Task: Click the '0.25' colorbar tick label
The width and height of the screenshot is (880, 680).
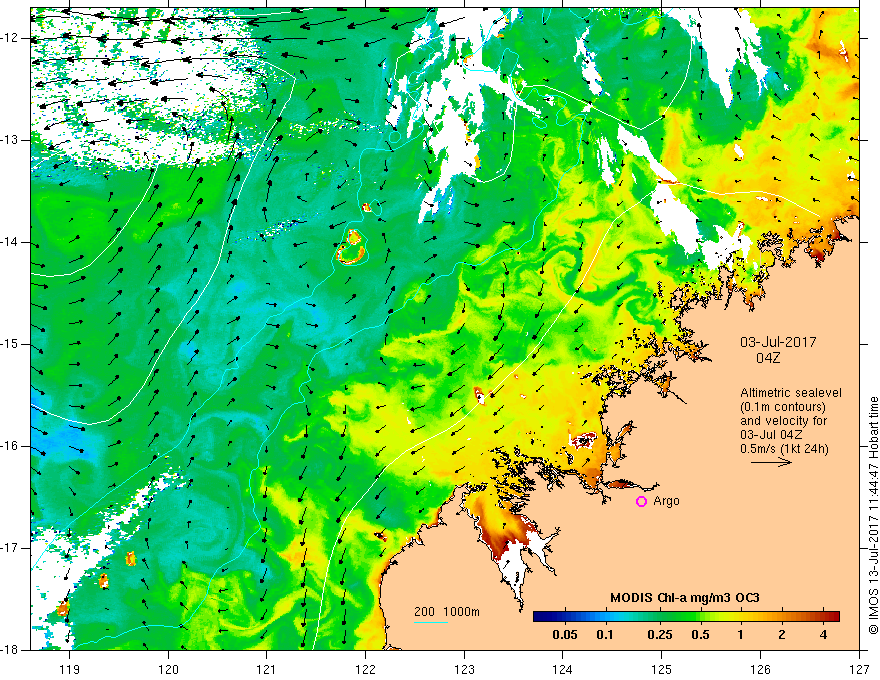Action: pos(660,635)
